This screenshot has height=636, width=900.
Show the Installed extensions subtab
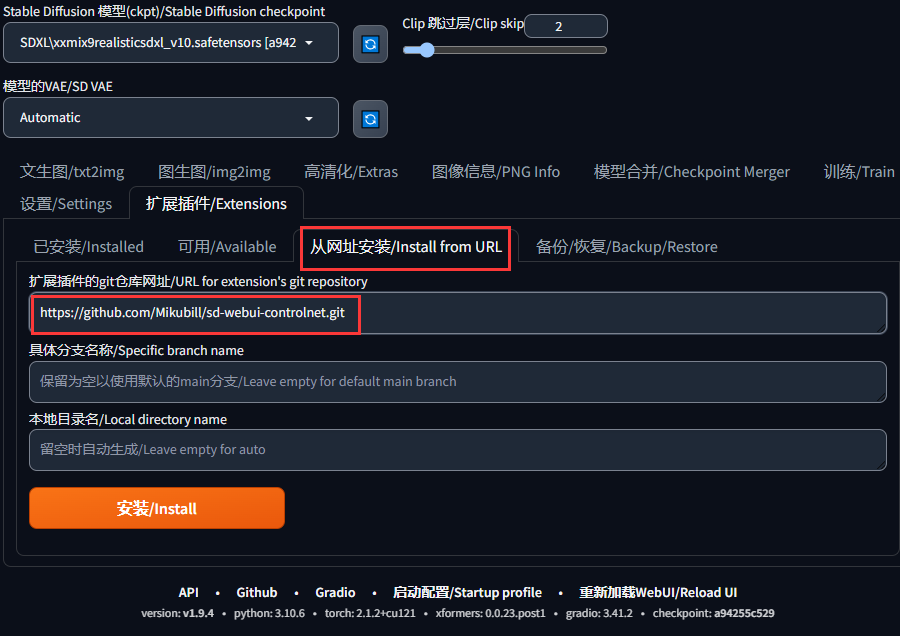click(x=88, y=247)
